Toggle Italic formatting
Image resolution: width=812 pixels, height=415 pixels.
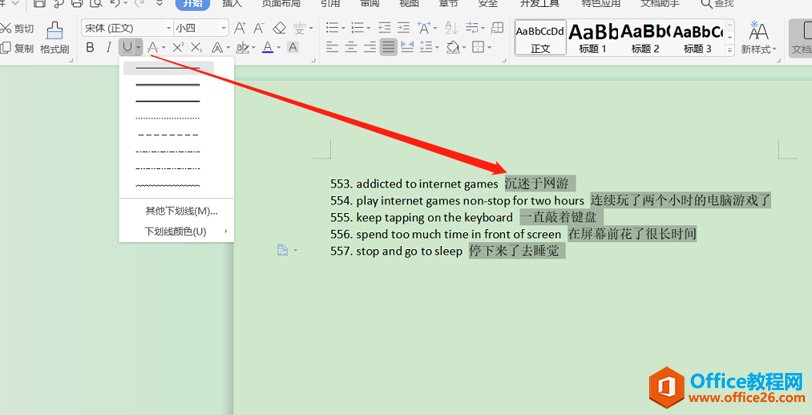coord(108,48)
